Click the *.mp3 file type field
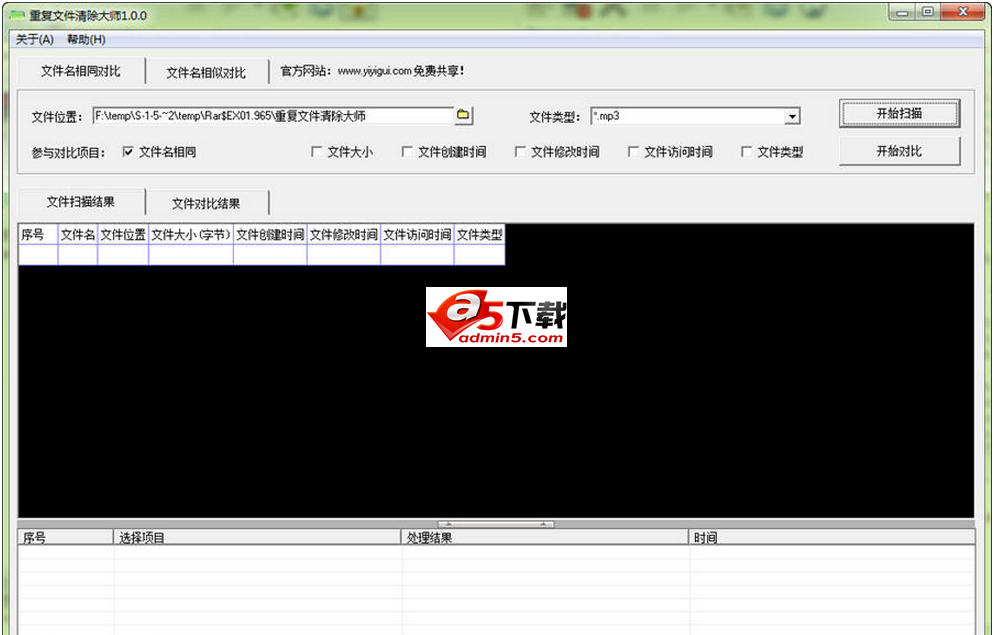 (687, 116)
